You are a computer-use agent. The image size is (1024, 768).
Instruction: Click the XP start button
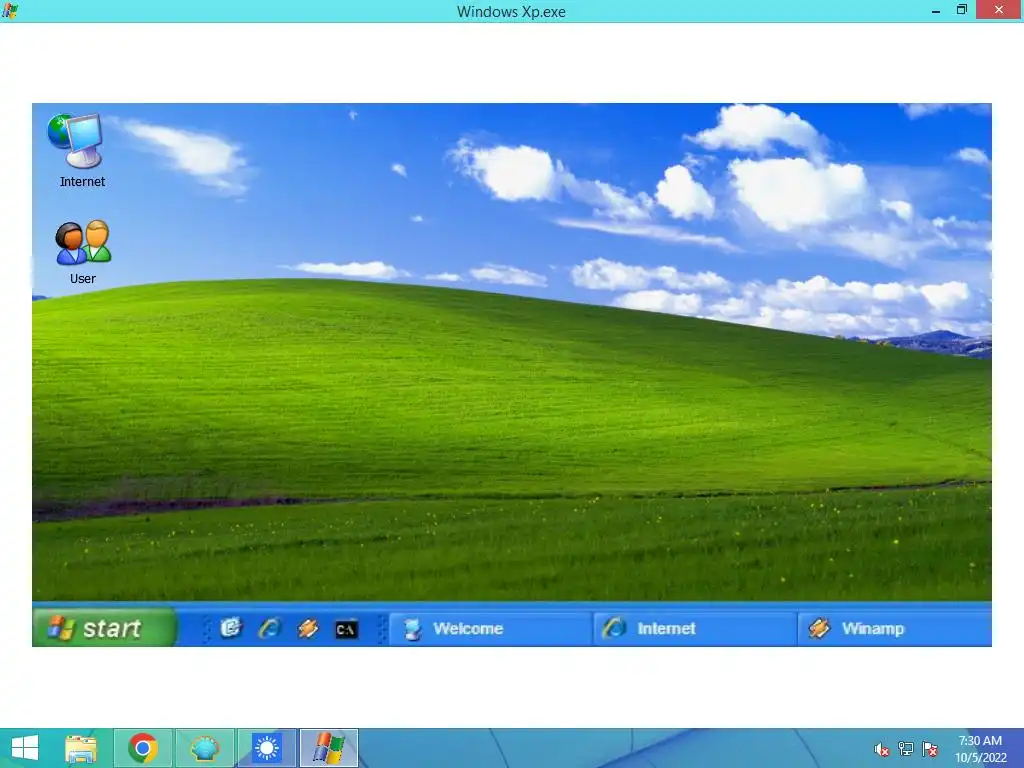(104, 628)
